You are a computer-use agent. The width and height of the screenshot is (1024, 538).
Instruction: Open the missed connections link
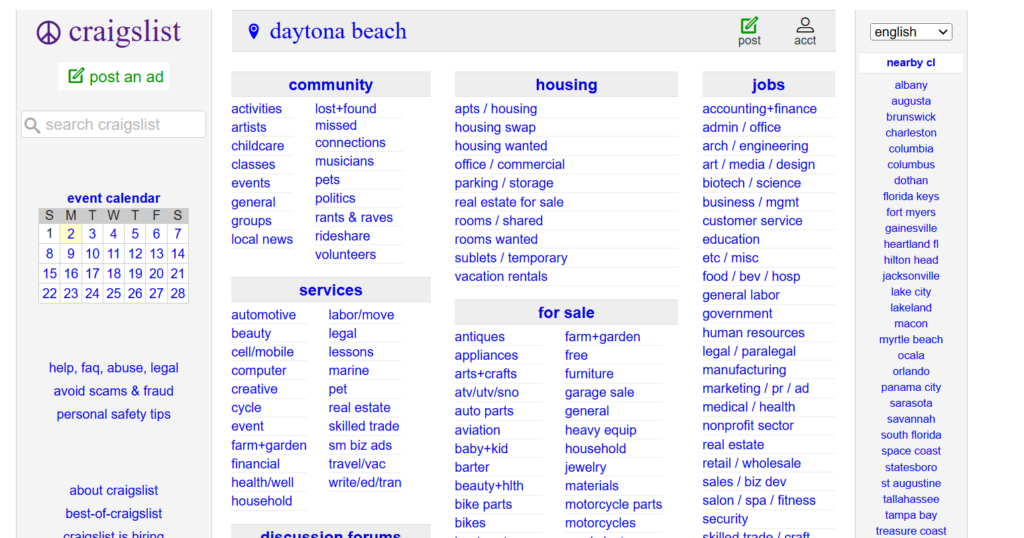coord(350,134)
